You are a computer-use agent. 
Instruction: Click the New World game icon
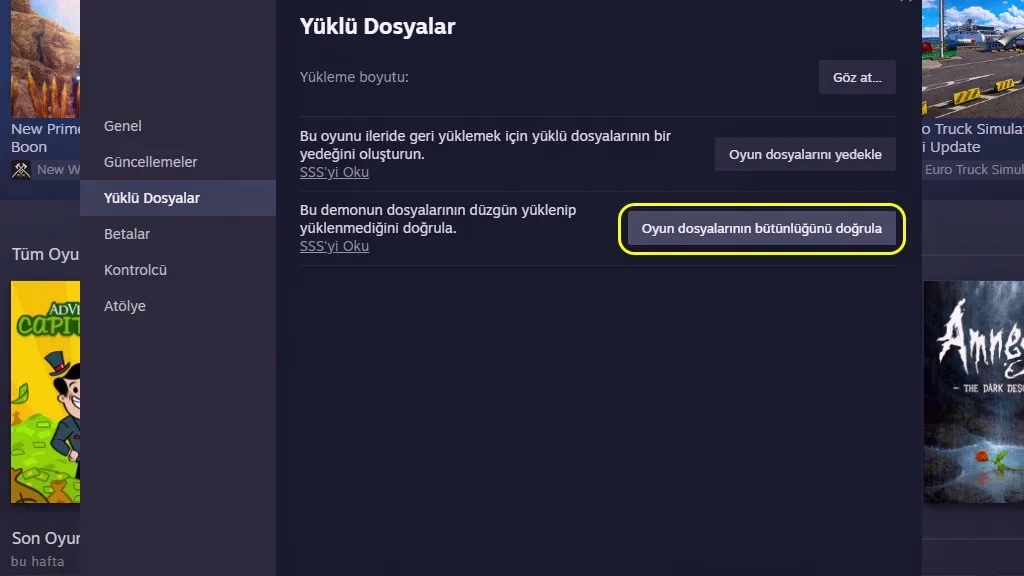coord(21,170)
